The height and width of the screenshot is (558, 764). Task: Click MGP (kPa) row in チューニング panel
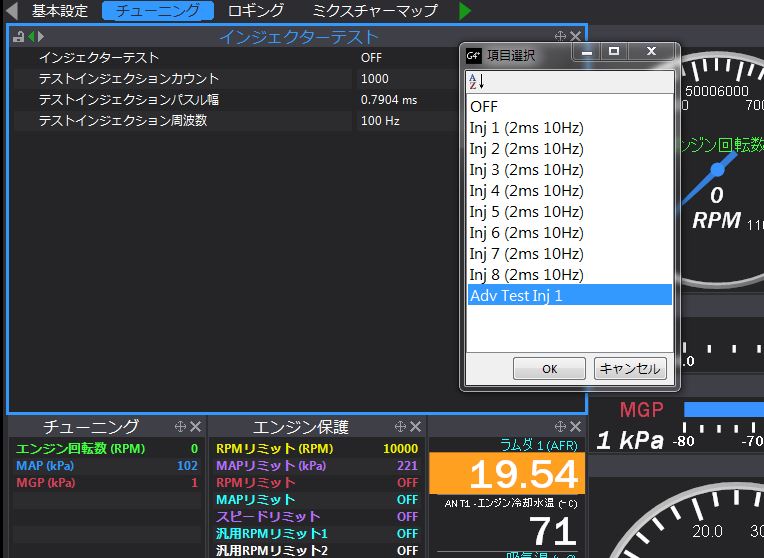(107, 482)
